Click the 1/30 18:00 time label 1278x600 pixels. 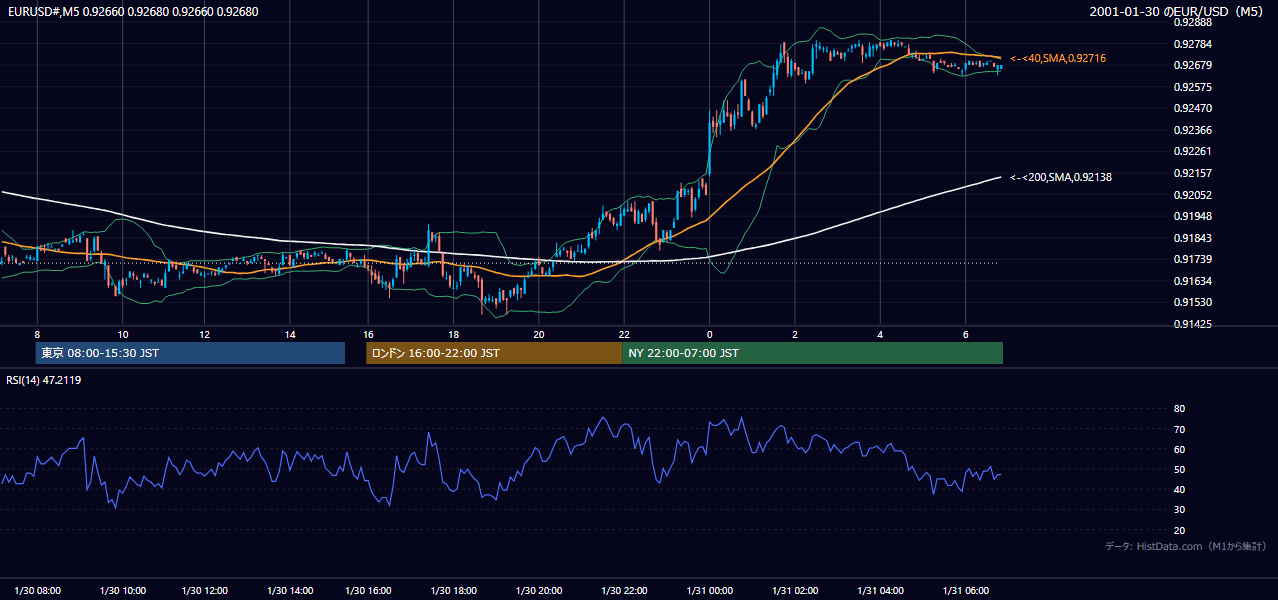point(452,591)
